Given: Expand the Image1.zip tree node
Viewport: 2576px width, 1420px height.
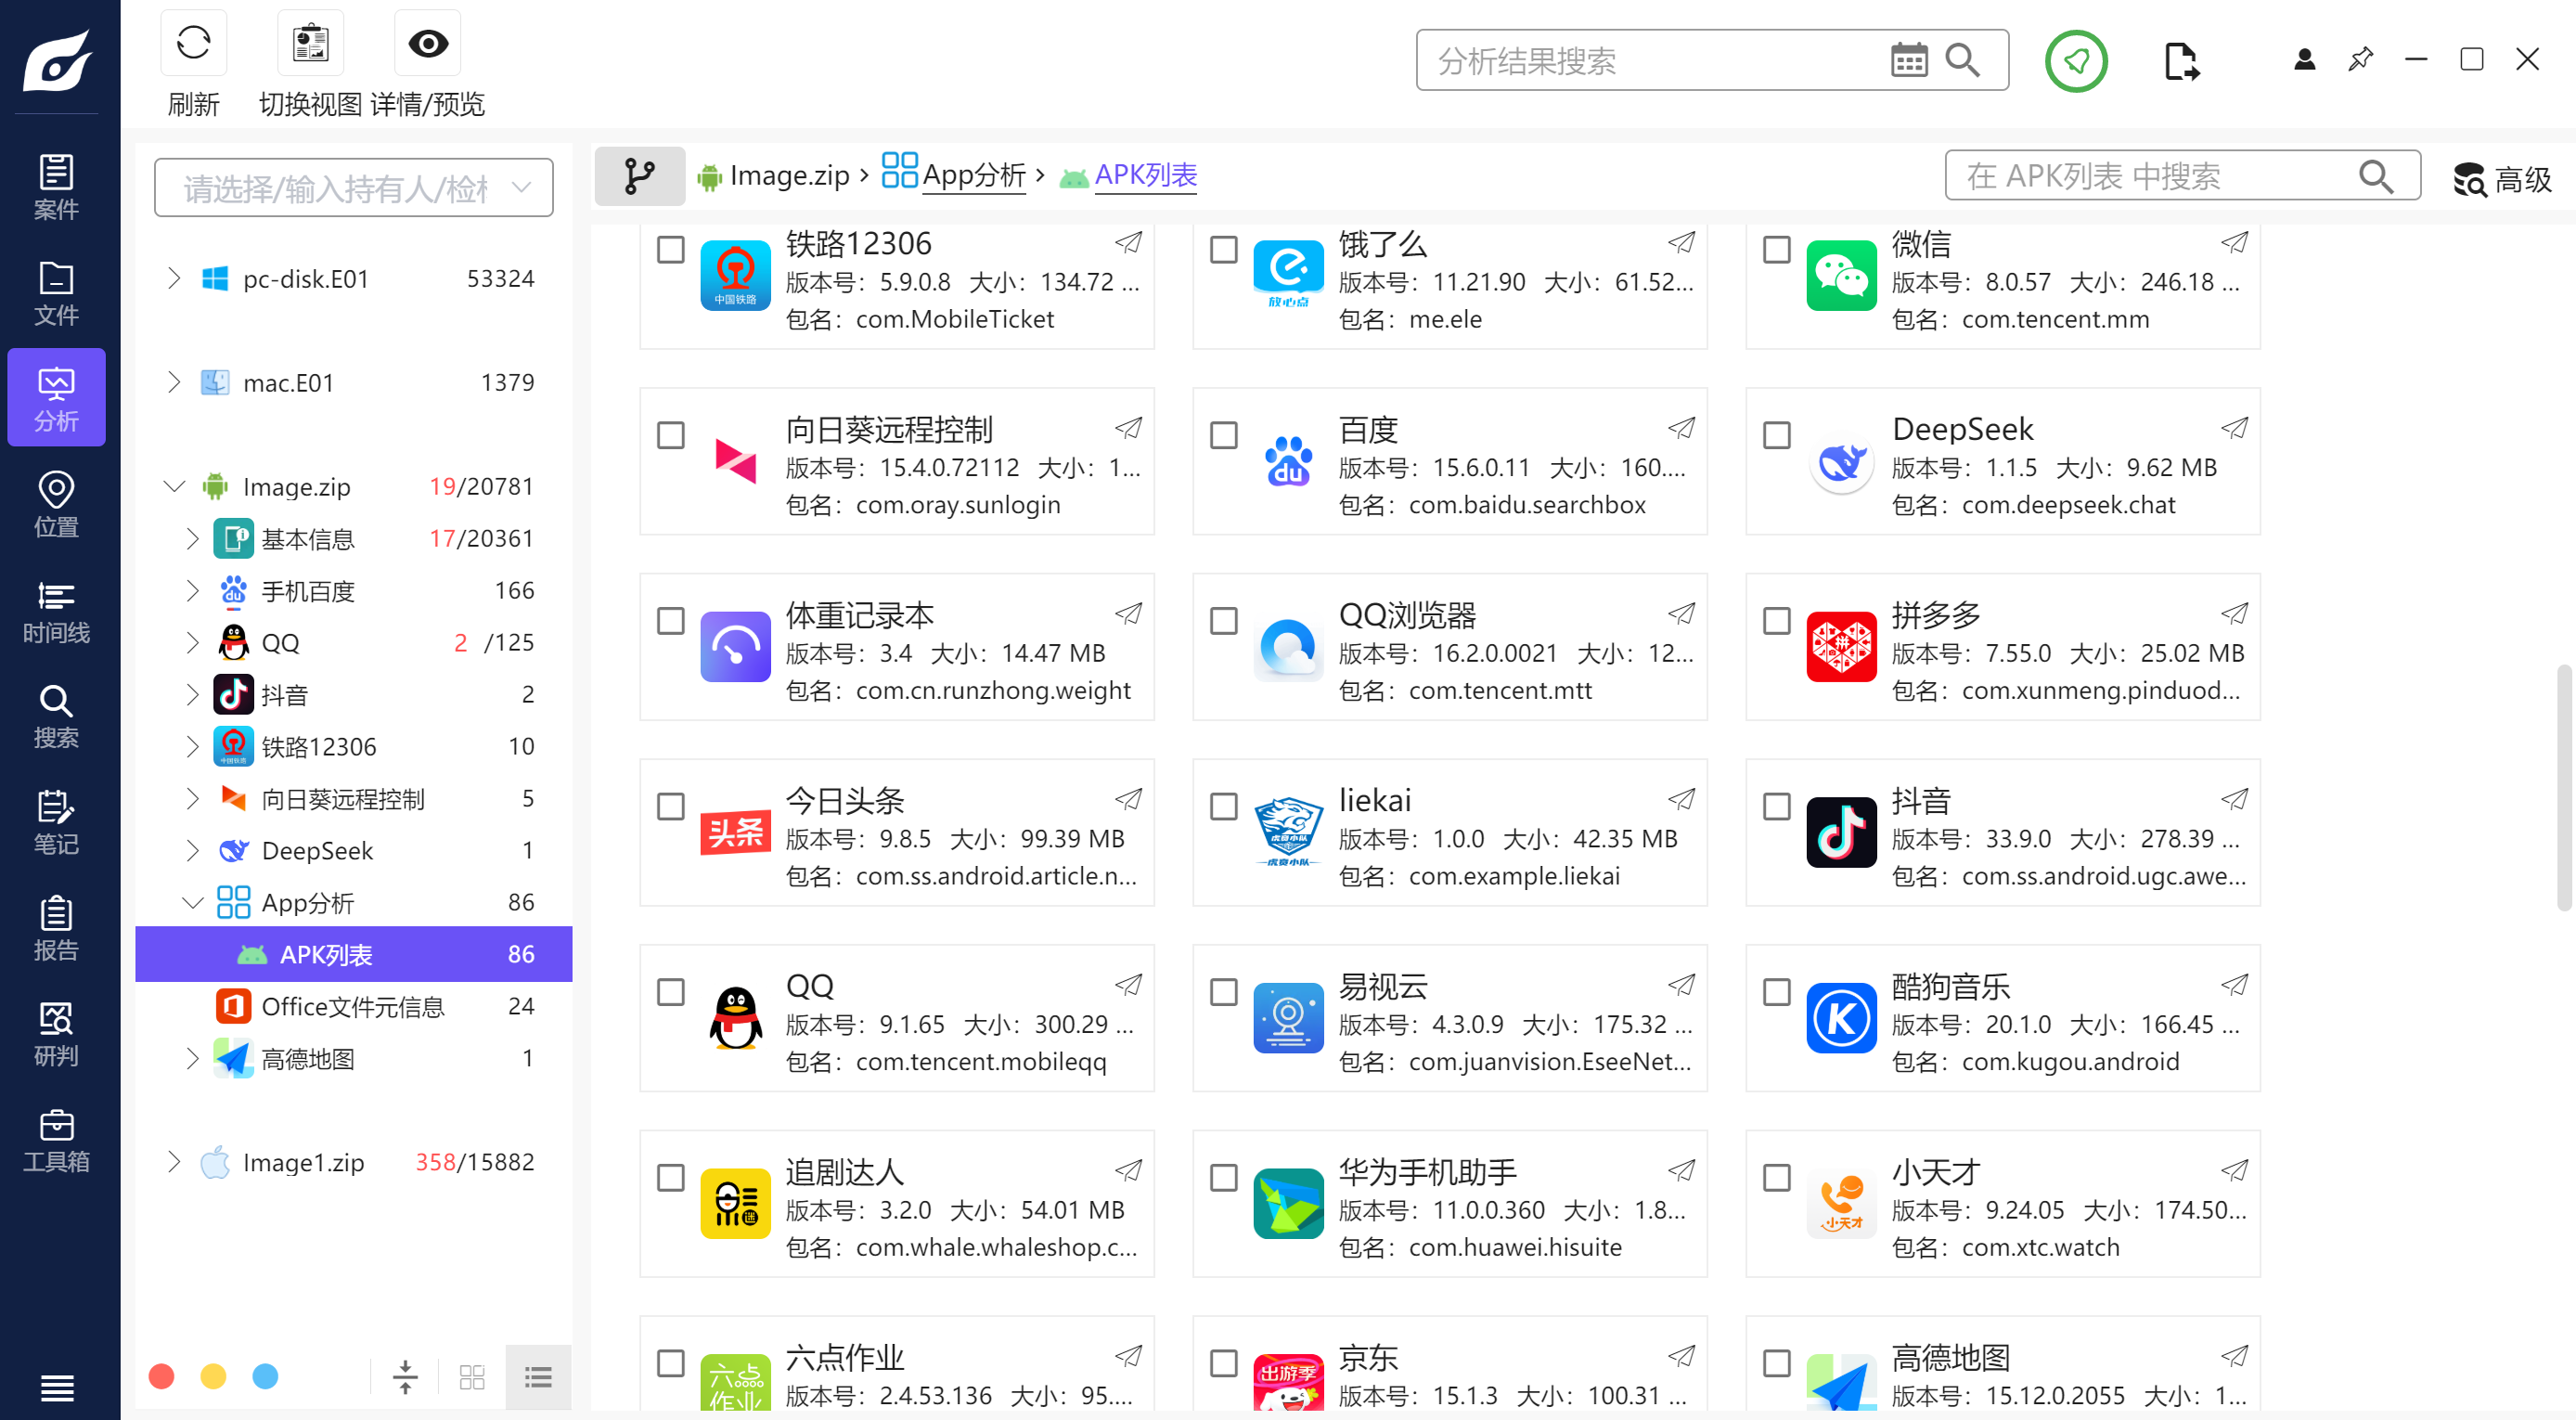Looking at the screenshot, I should pos(174,1162).
